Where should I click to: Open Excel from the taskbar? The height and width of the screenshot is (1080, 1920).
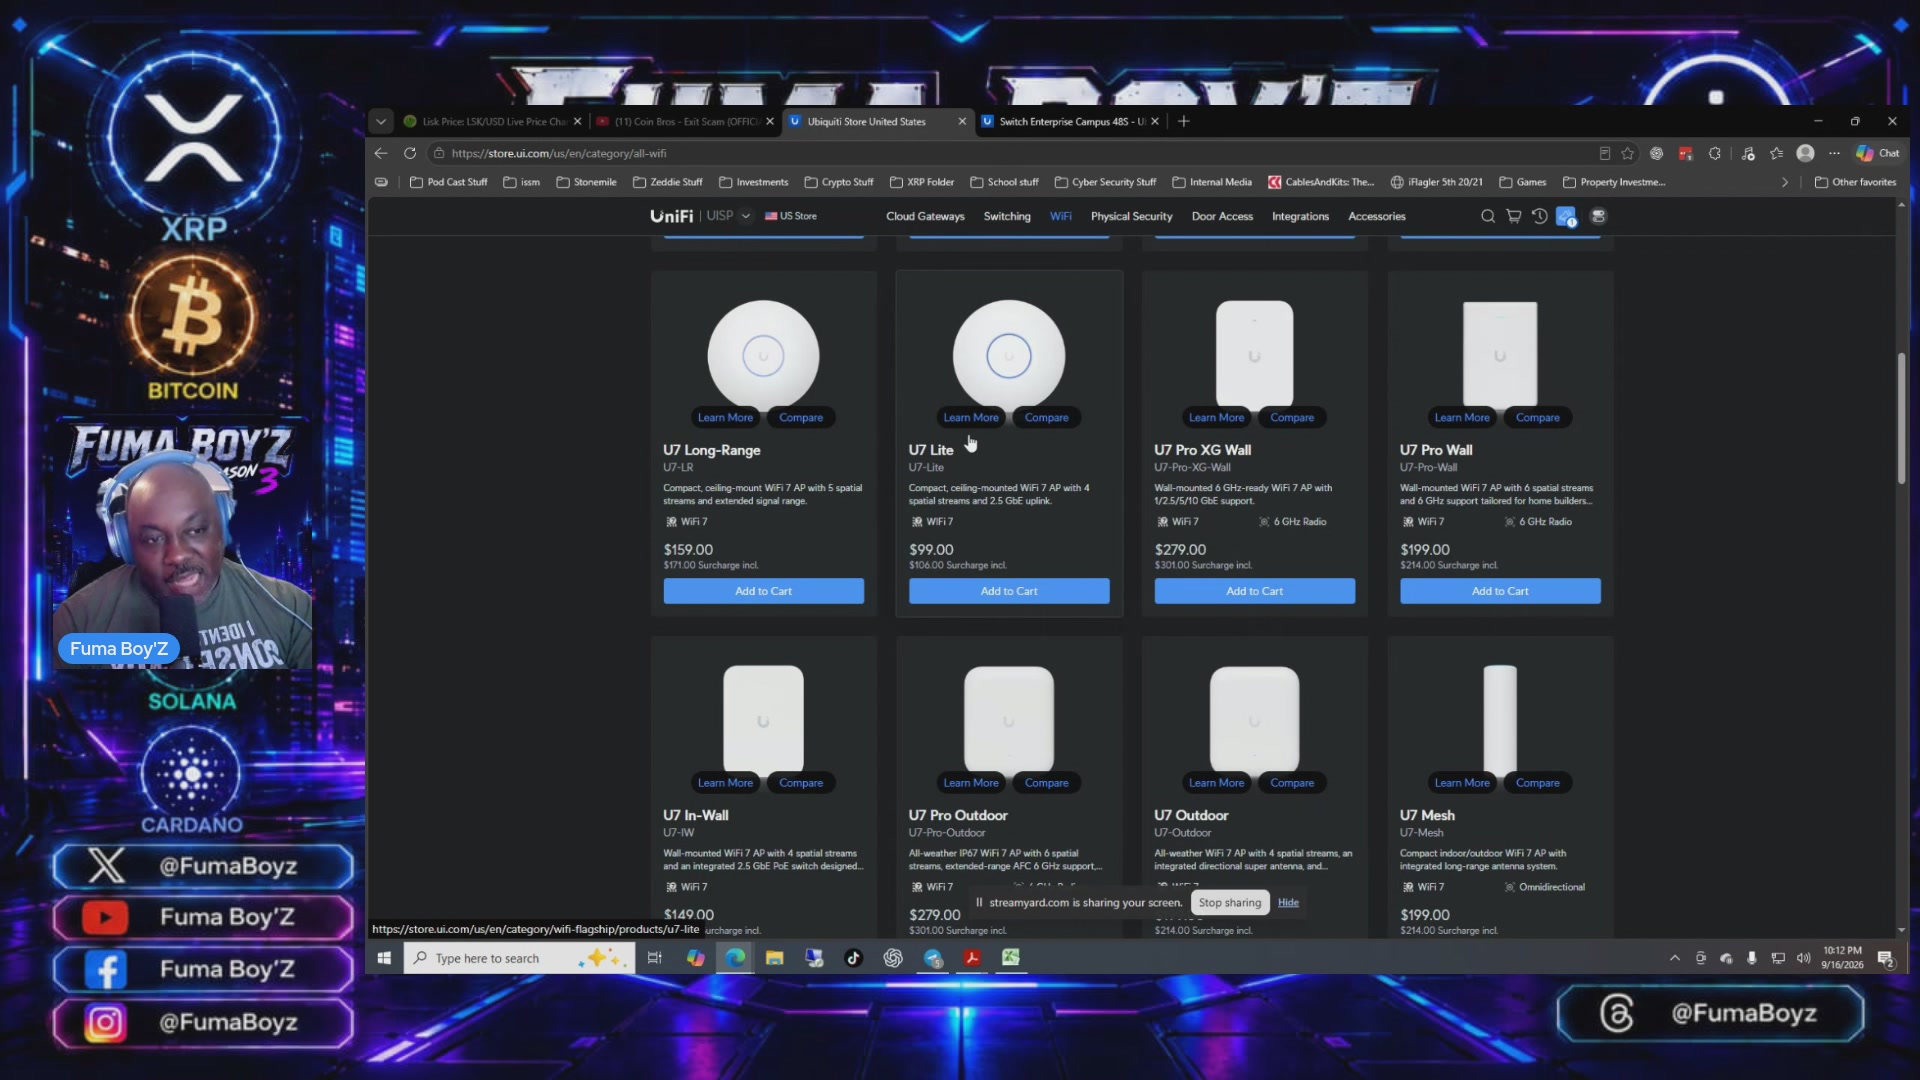point(1011,958)
